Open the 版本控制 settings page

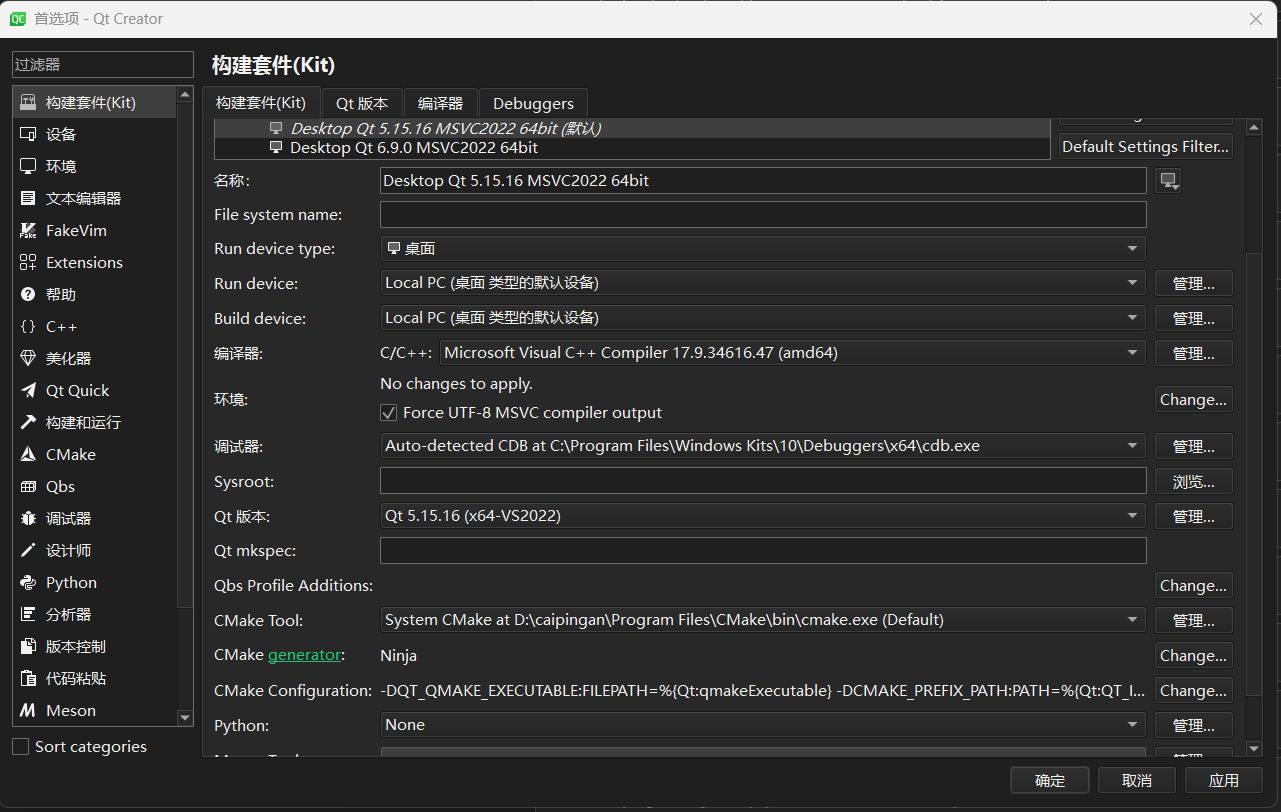click(75, 646)
